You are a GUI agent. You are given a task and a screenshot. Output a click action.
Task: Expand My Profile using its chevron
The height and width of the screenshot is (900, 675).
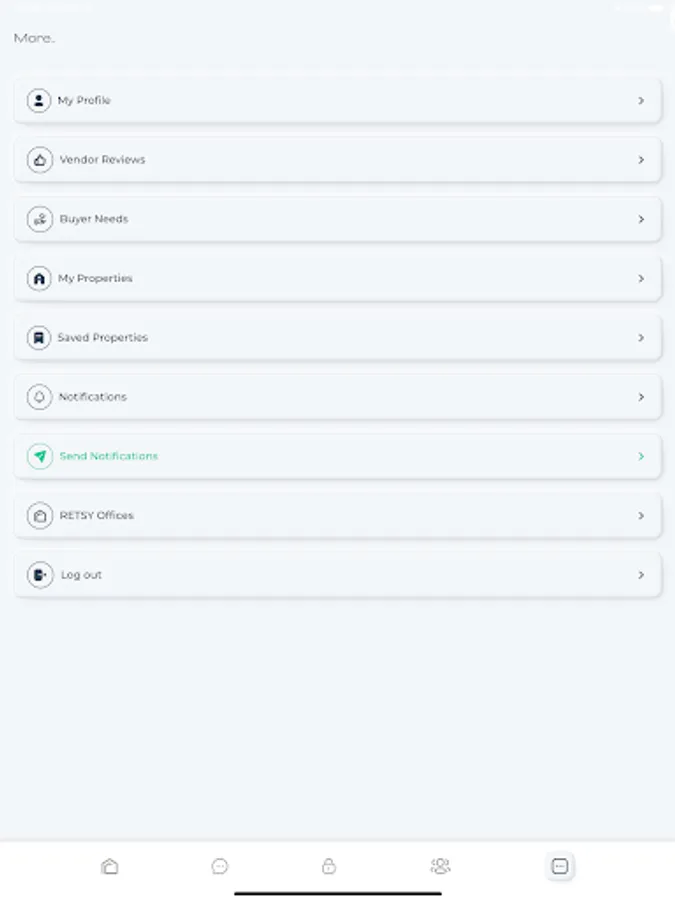(641, 101)
